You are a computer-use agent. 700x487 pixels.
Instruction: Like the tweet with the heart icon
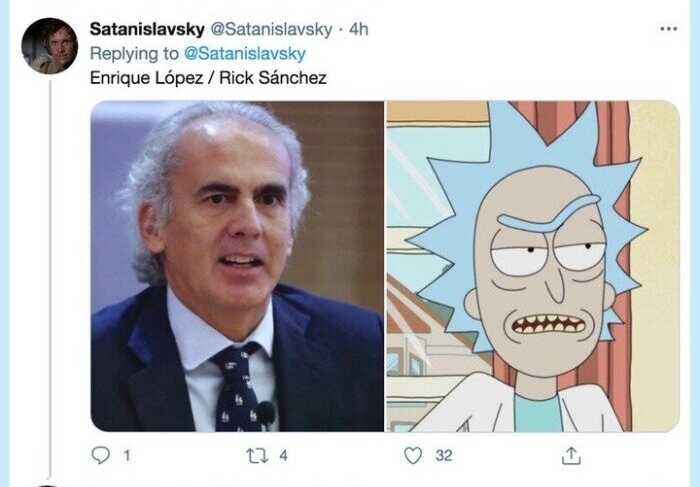click(x=413, y=455)
